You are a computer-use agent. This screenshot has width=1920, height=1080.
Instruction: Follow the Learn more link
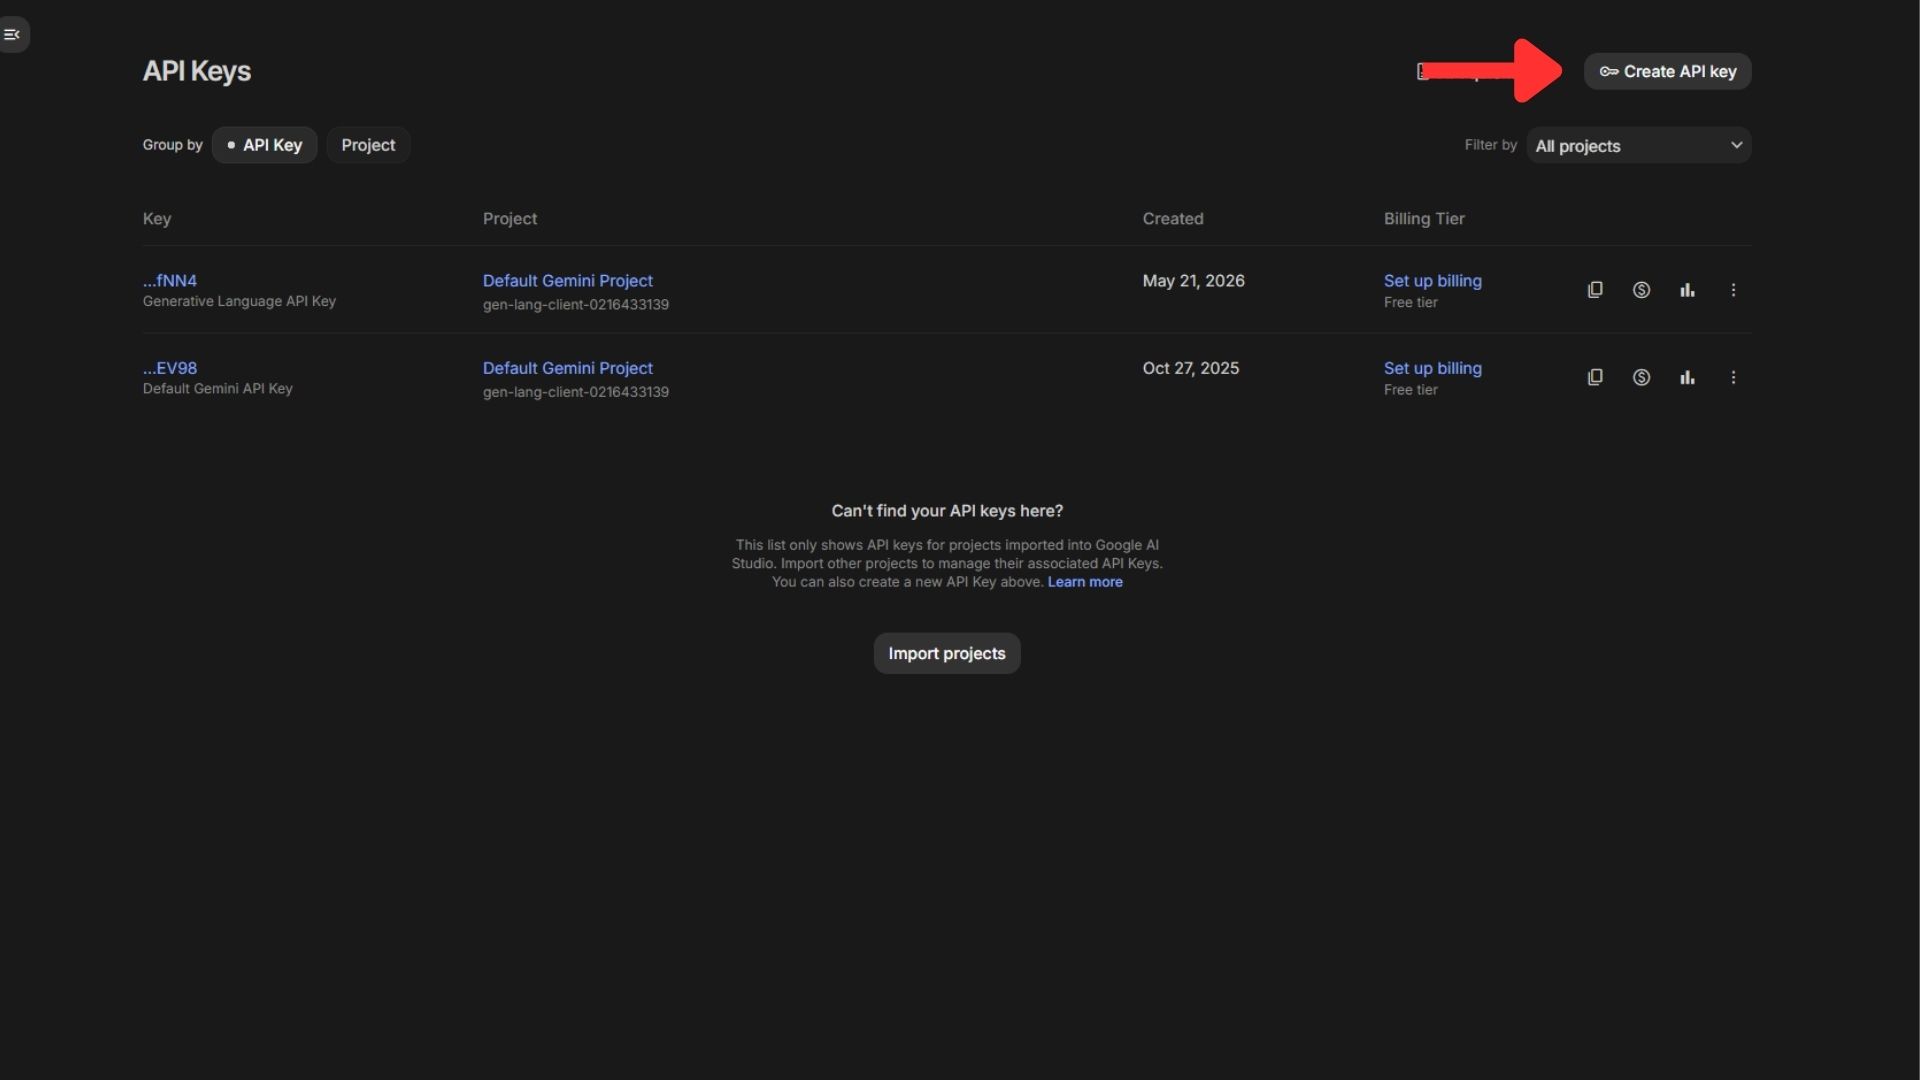(x=1085, y=582)
